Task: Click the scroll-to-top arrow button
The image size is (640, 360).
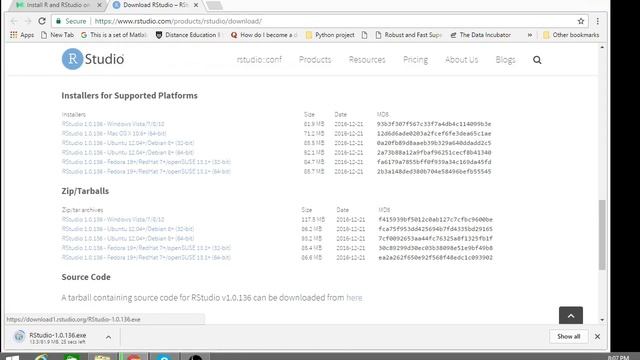Action: pos(571,316)
